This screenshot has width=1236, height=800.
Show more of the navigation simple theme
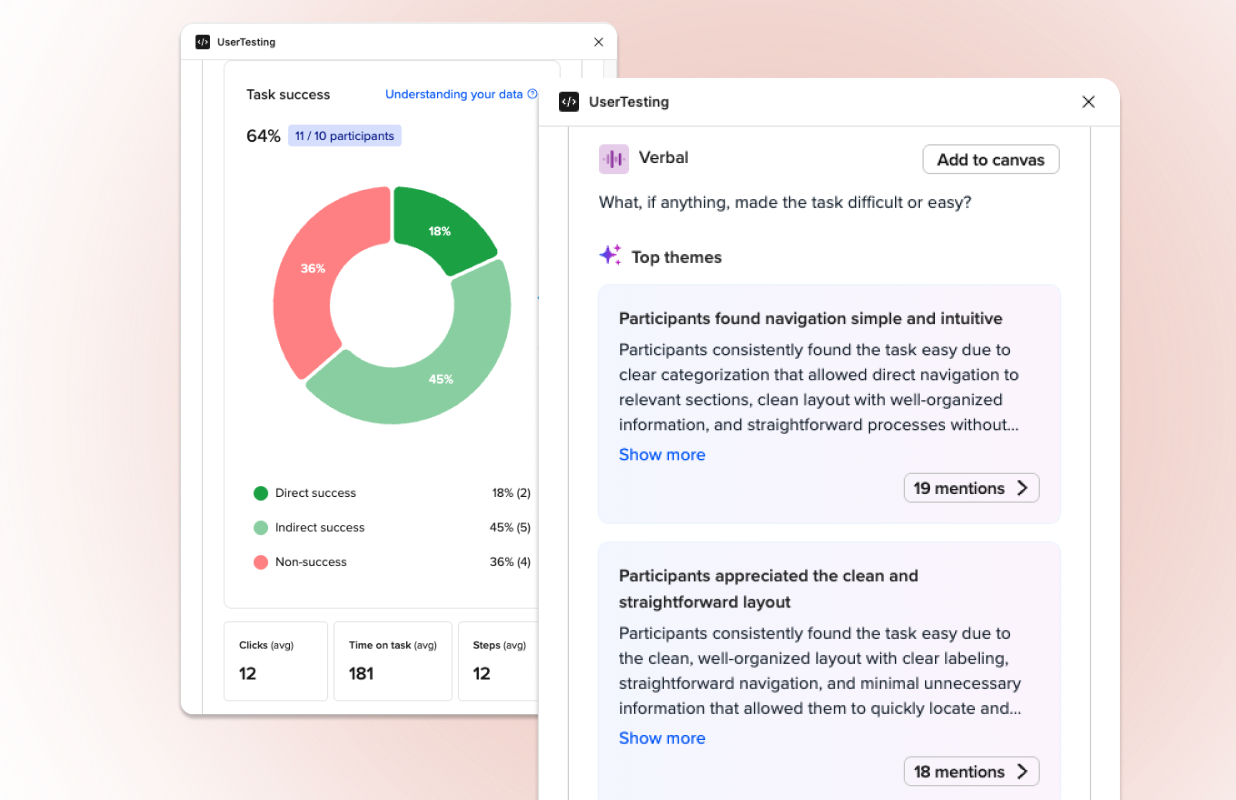[662, 454]
